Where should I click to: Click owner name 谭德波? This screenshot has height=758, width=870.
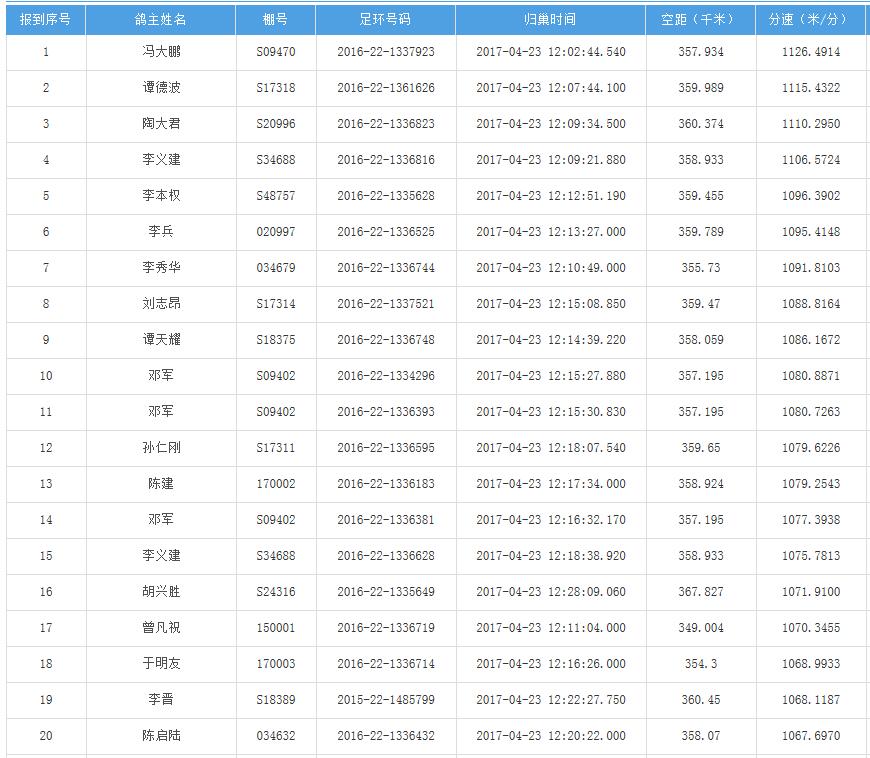tap(160, 88)
